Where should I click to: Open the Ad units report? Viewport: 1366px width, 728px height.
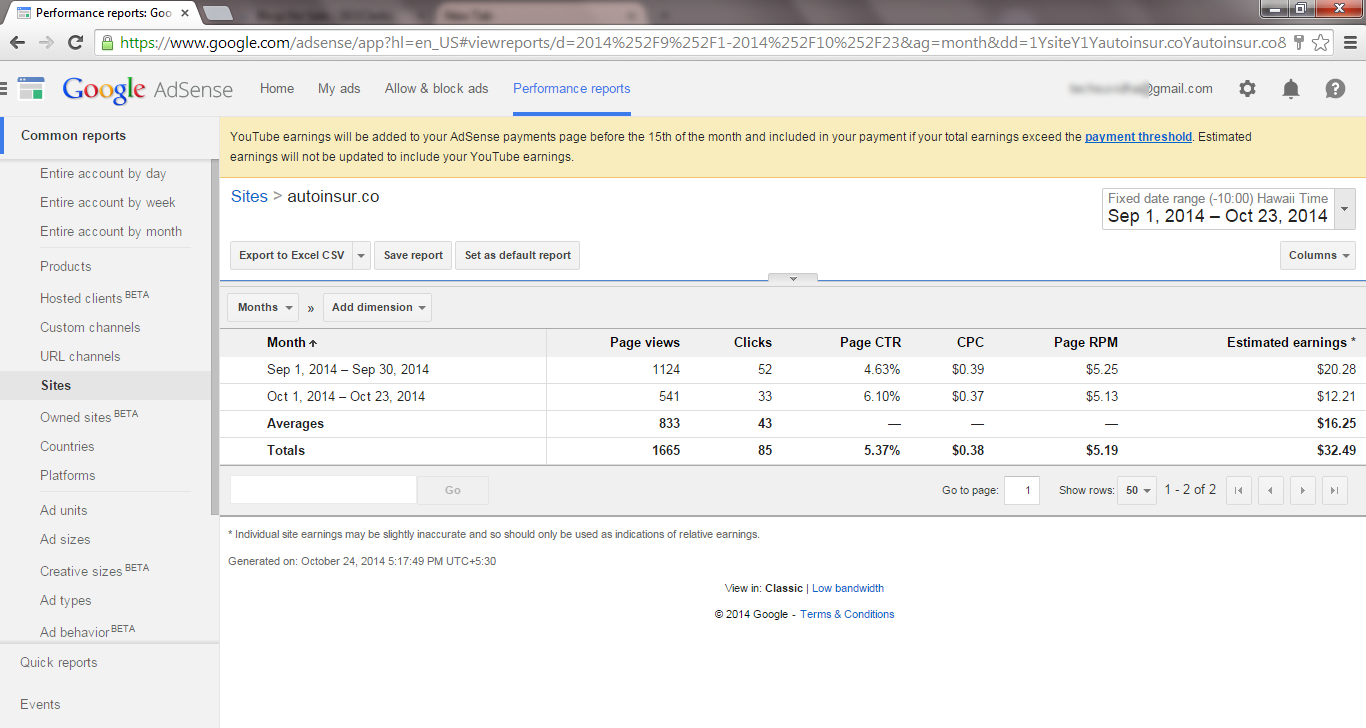(x=64, y=510)
